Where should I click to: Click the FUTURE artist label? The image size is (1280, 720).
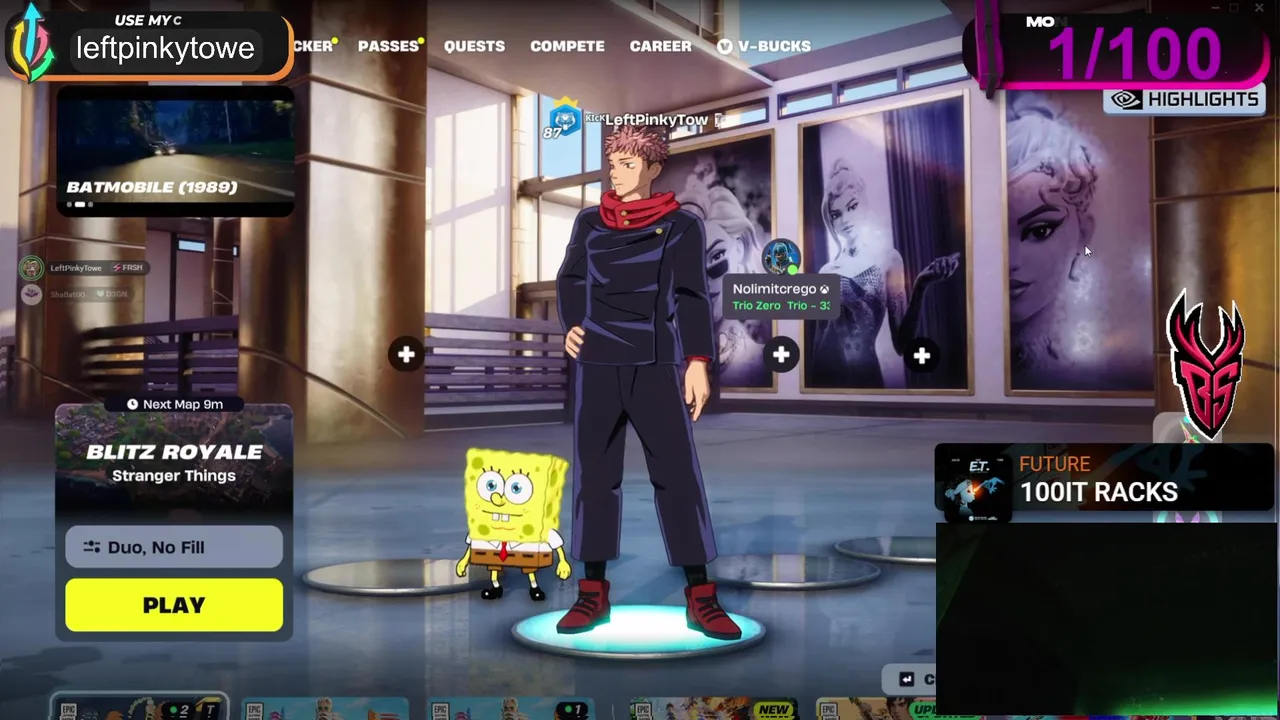point(1054,464)
